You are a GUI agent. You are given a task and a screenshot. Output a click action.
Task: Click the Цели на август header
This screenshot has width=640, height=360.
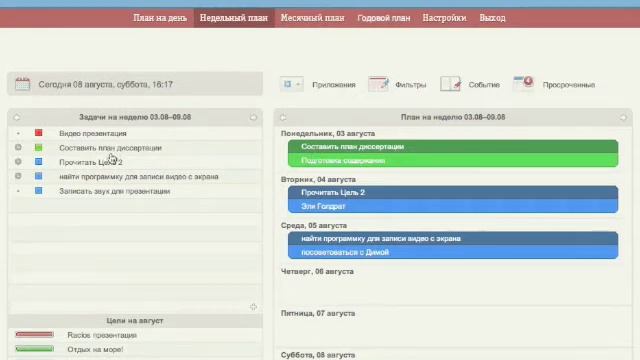135,321
